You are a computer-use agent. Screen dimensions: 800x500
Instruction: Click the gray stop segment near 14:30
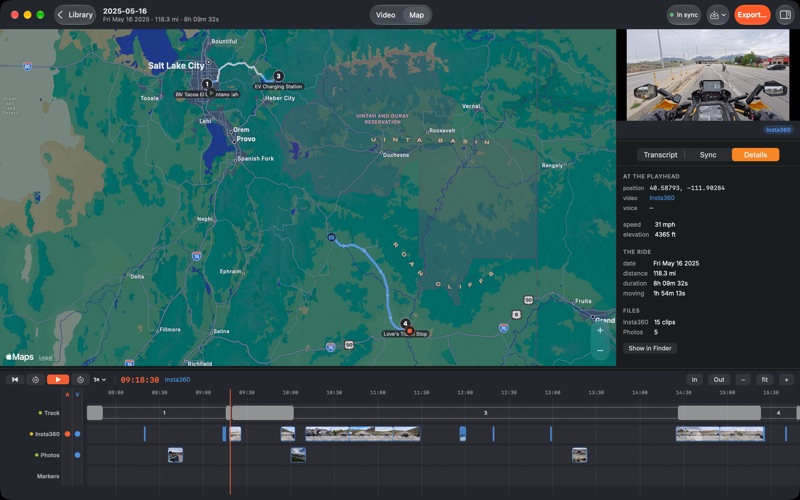pos(719,413)
